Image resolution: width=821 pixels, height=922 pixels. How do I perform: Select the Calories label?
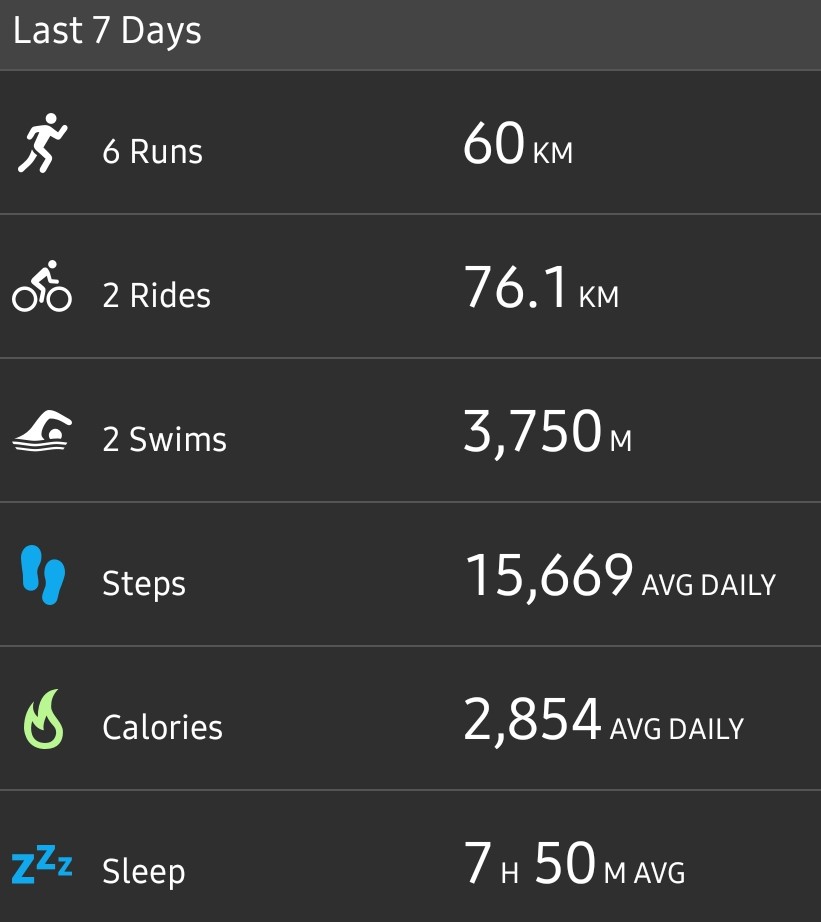tap(162, 728)
